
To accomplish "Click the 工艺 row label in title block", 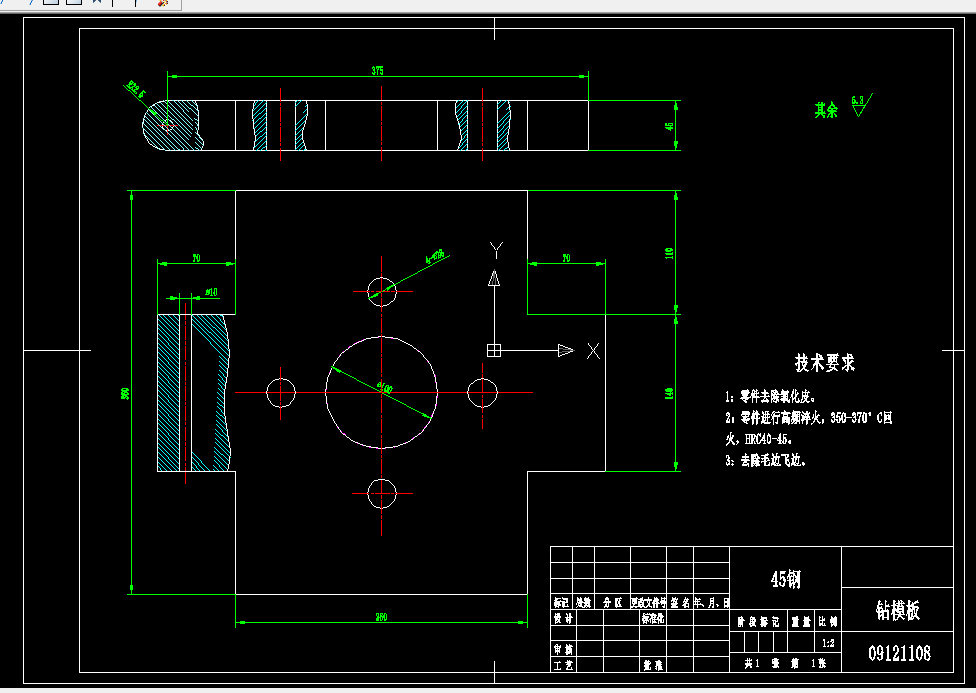I will (x=563, y=665).
